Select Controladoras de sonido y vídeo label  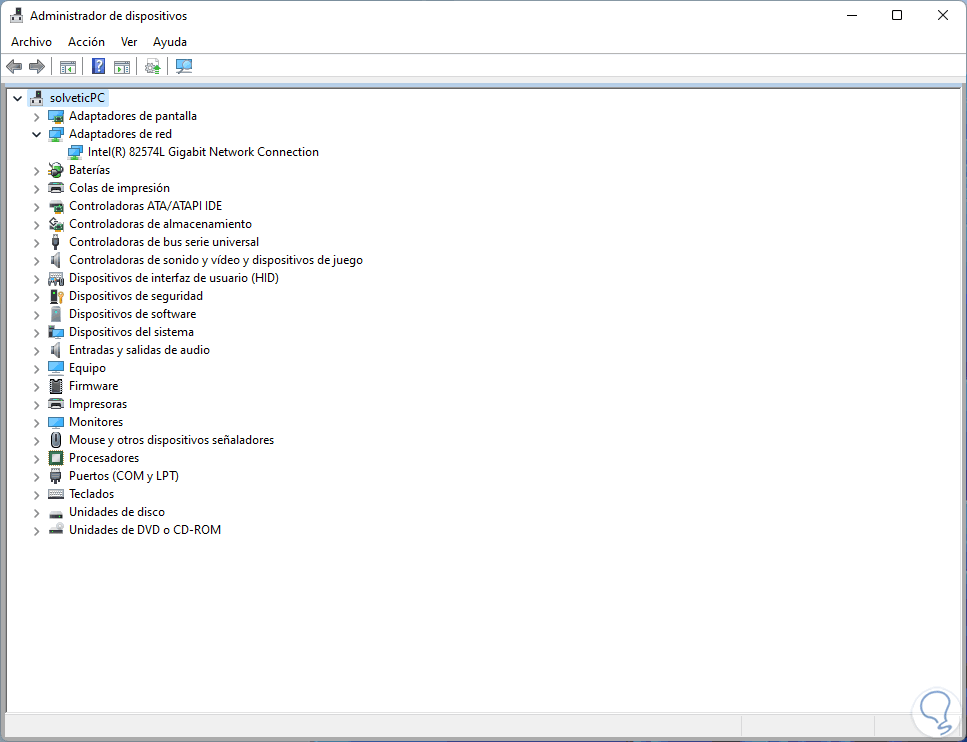click(x=216, y=260)
